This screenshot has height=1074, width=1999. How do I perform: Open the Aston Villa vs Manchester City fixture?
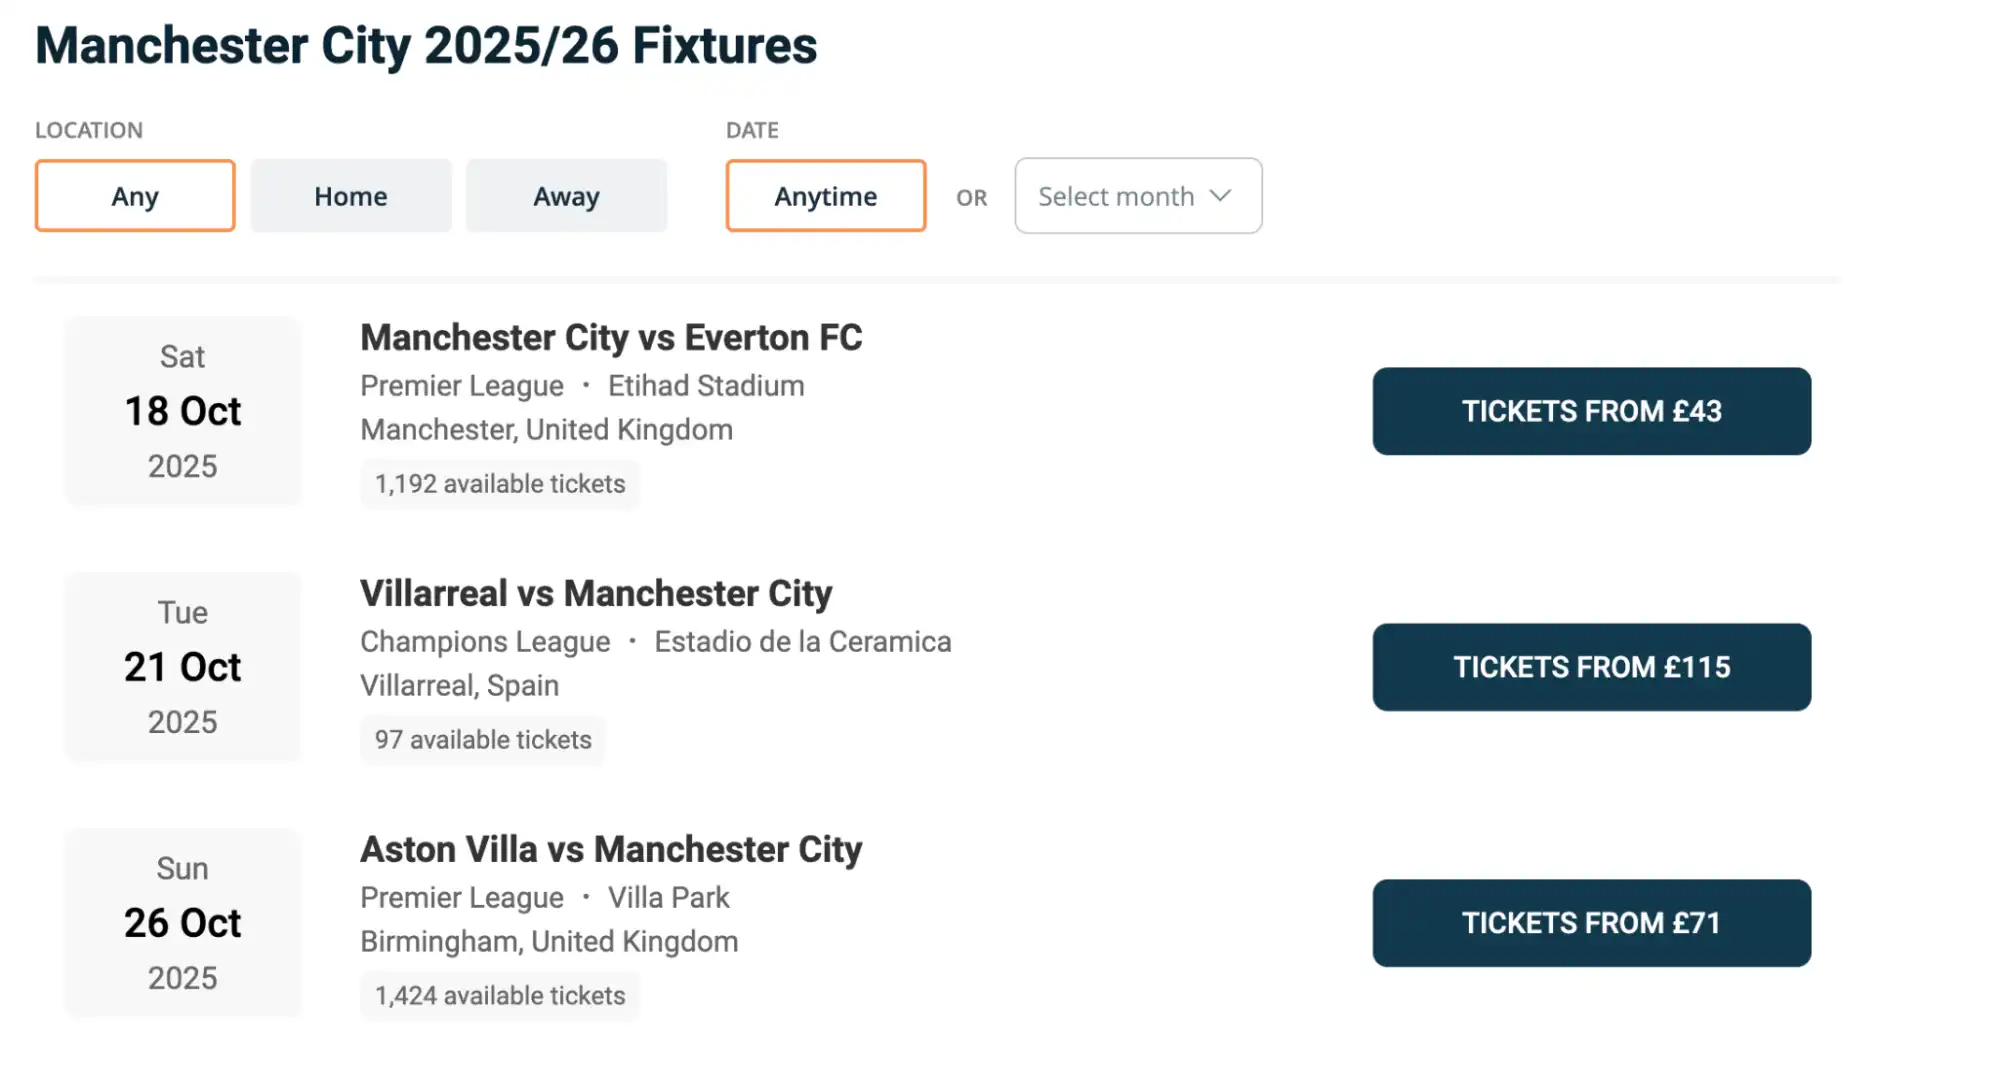tap(610, 849)
